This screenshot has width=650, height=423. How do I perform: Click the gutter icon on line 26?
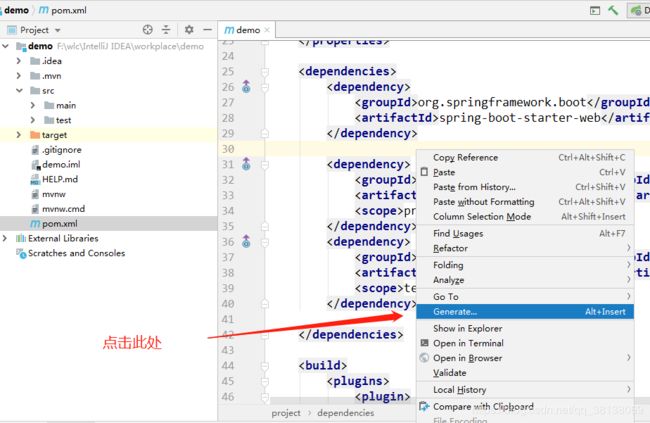[246, 87]
